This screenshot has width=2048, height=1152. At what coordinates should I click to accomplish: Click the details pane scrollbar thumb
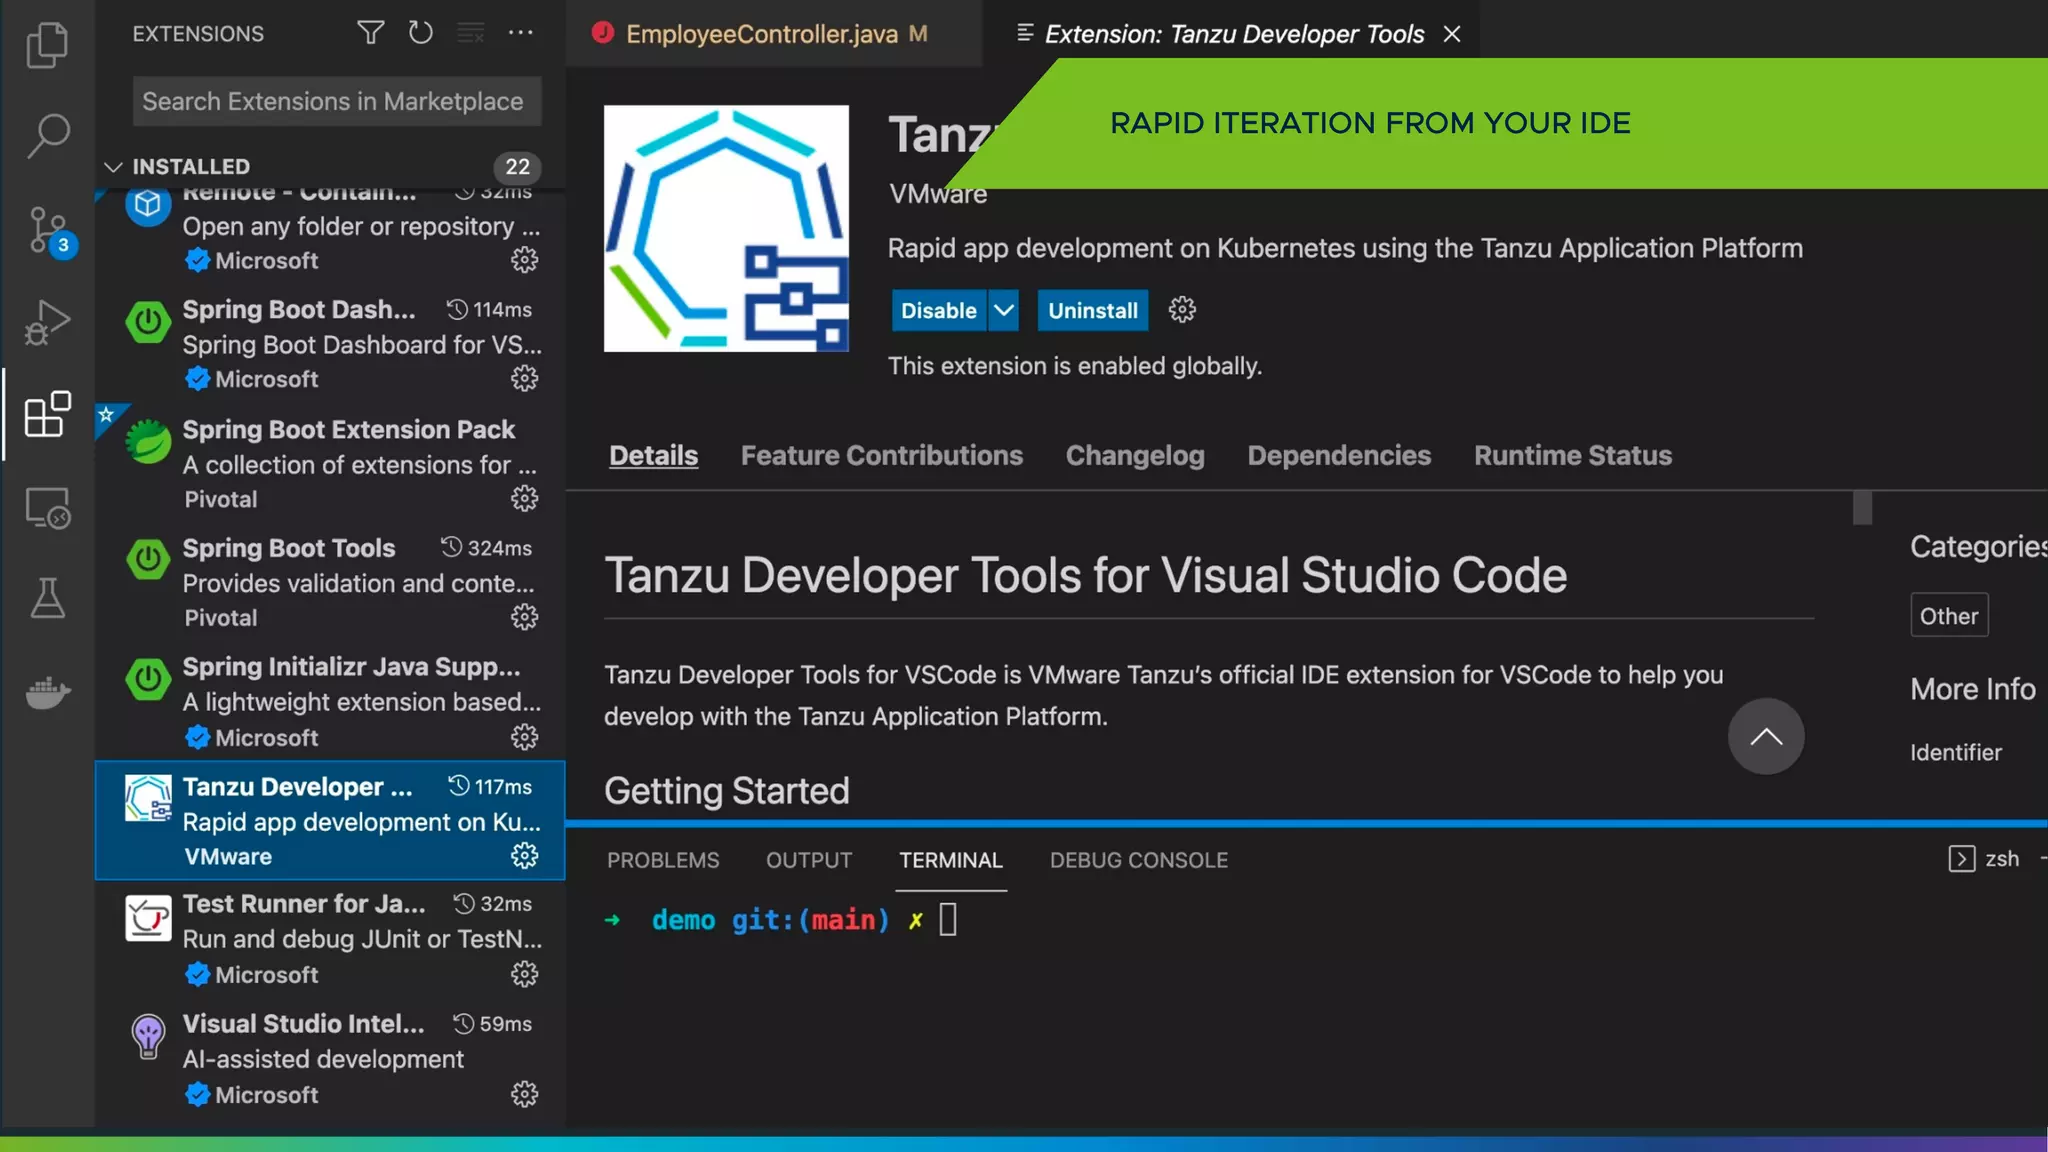(1862, 508)
